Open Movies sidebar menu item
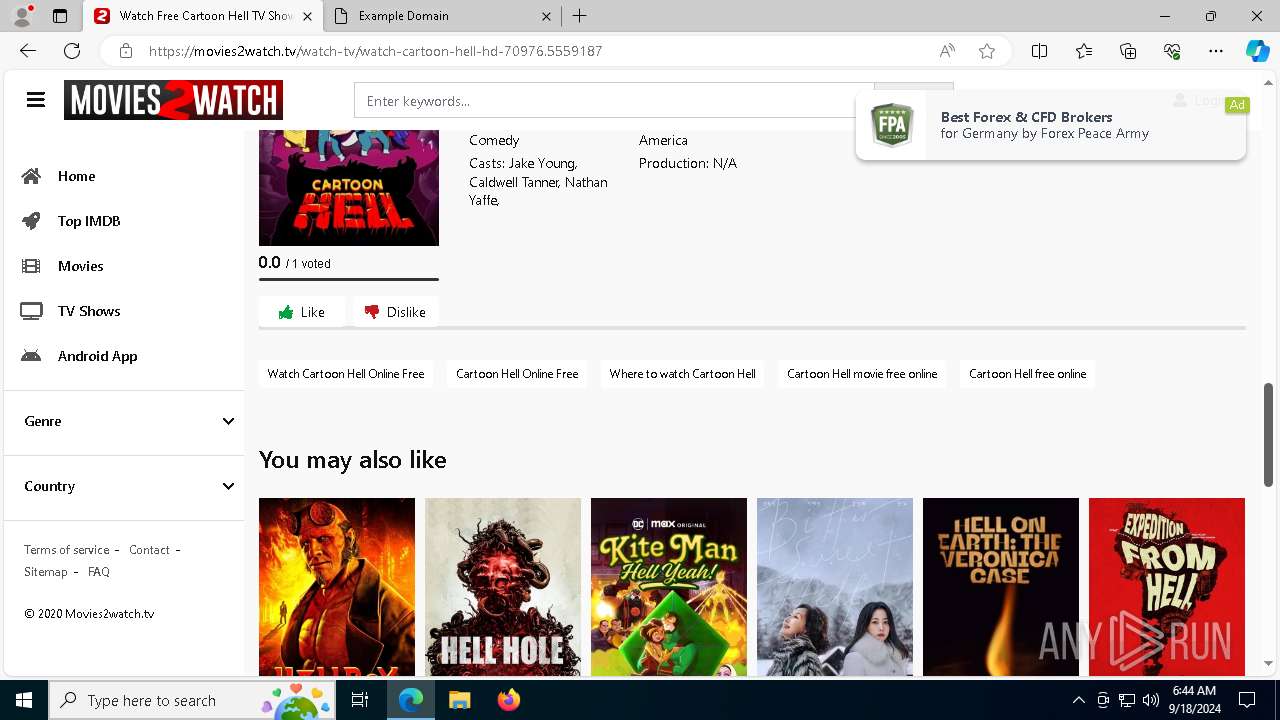1280x720 pixels. [x=80, y=266]
